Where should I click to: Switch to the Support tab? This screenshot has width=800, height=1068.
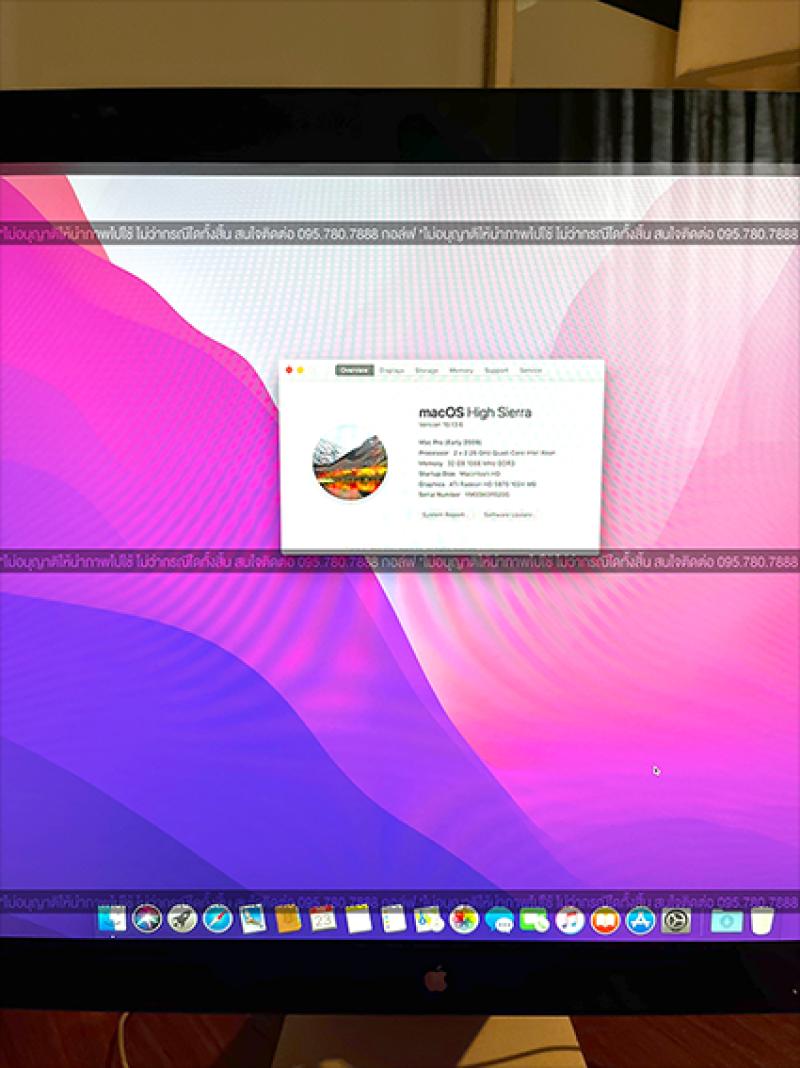pos(496,371)
